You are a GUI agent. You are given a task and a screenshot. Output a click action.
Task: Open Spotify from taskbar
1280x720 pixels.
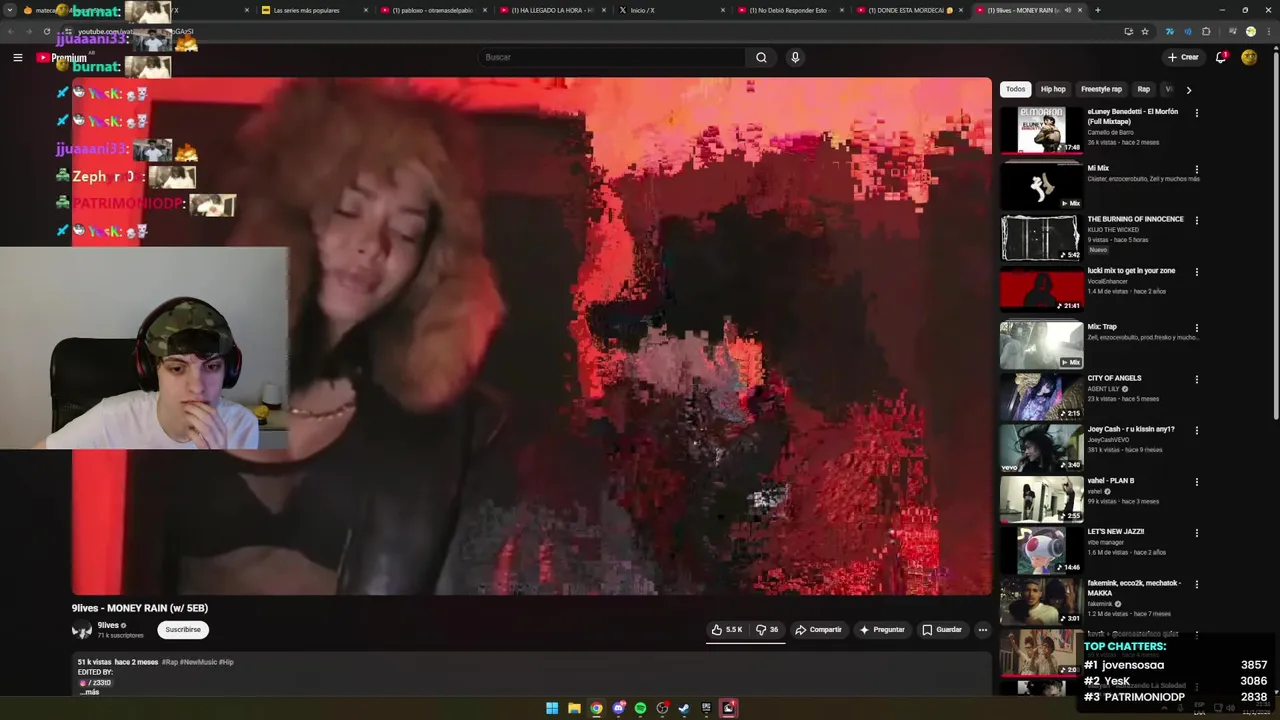coord(640,708)
